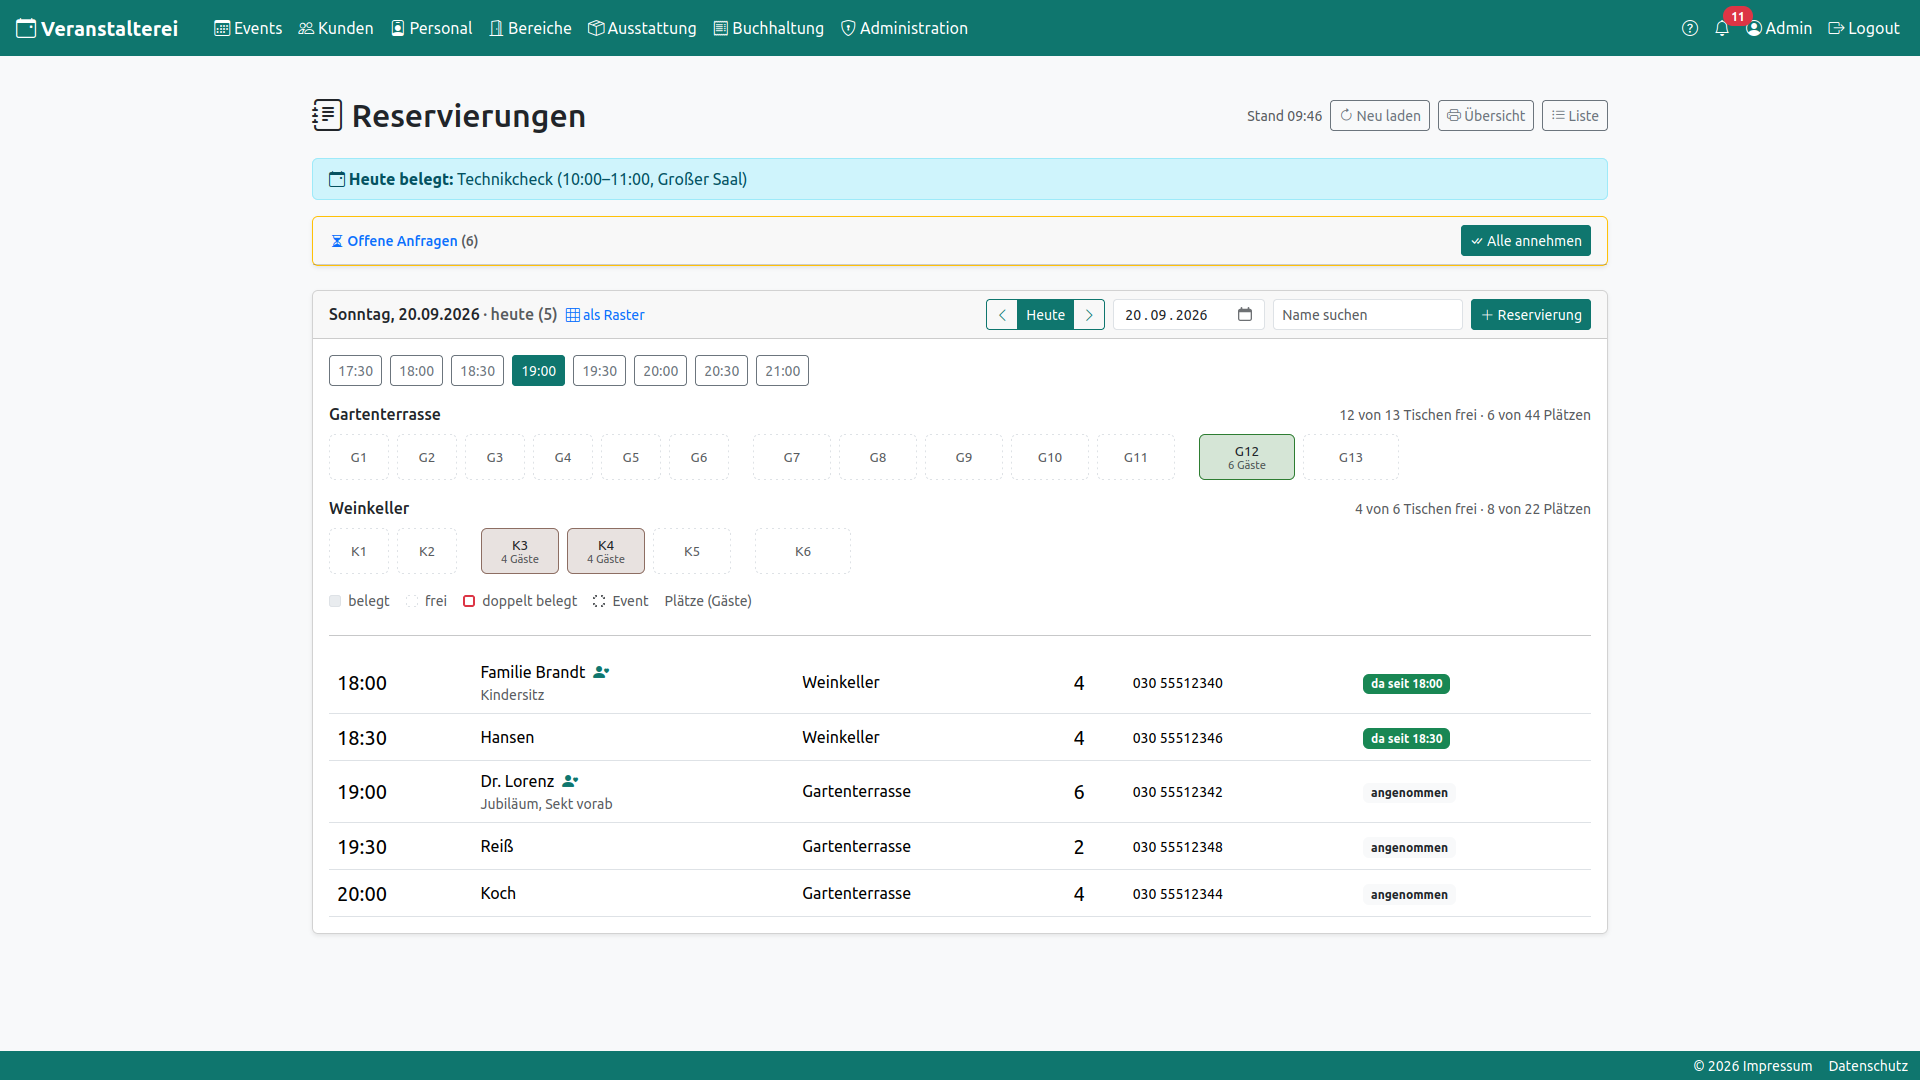Open the Buchhaltung menu
Viewport: 1920px width, 1080px height.
(x=769, y=28)
